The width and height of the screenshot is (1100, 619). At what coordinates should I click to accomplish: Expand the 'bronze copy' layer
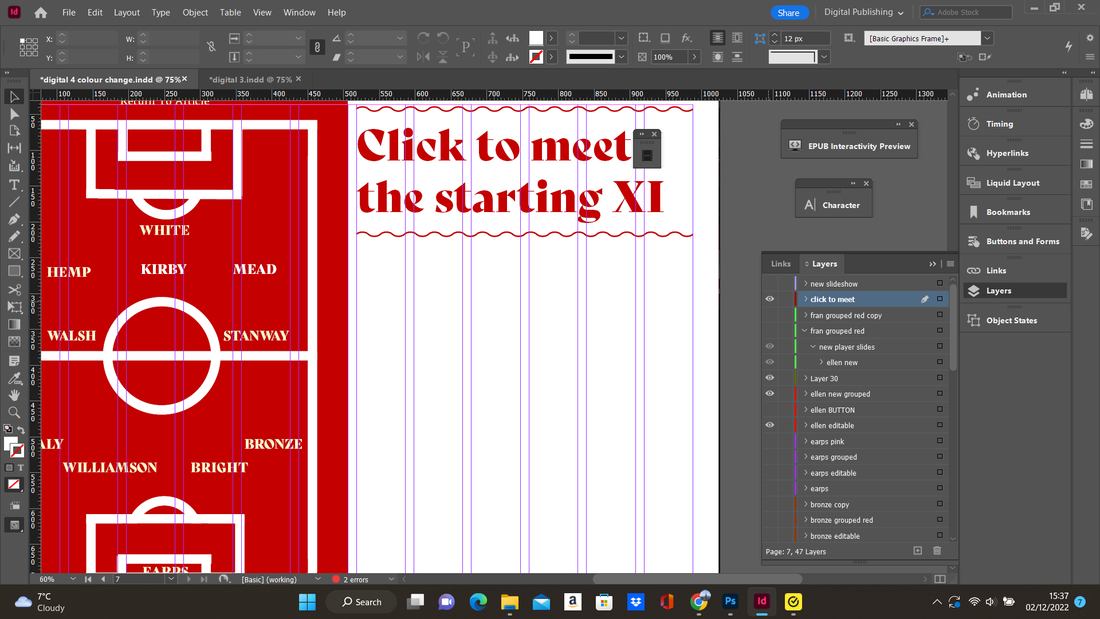click(x=805, y=505)
